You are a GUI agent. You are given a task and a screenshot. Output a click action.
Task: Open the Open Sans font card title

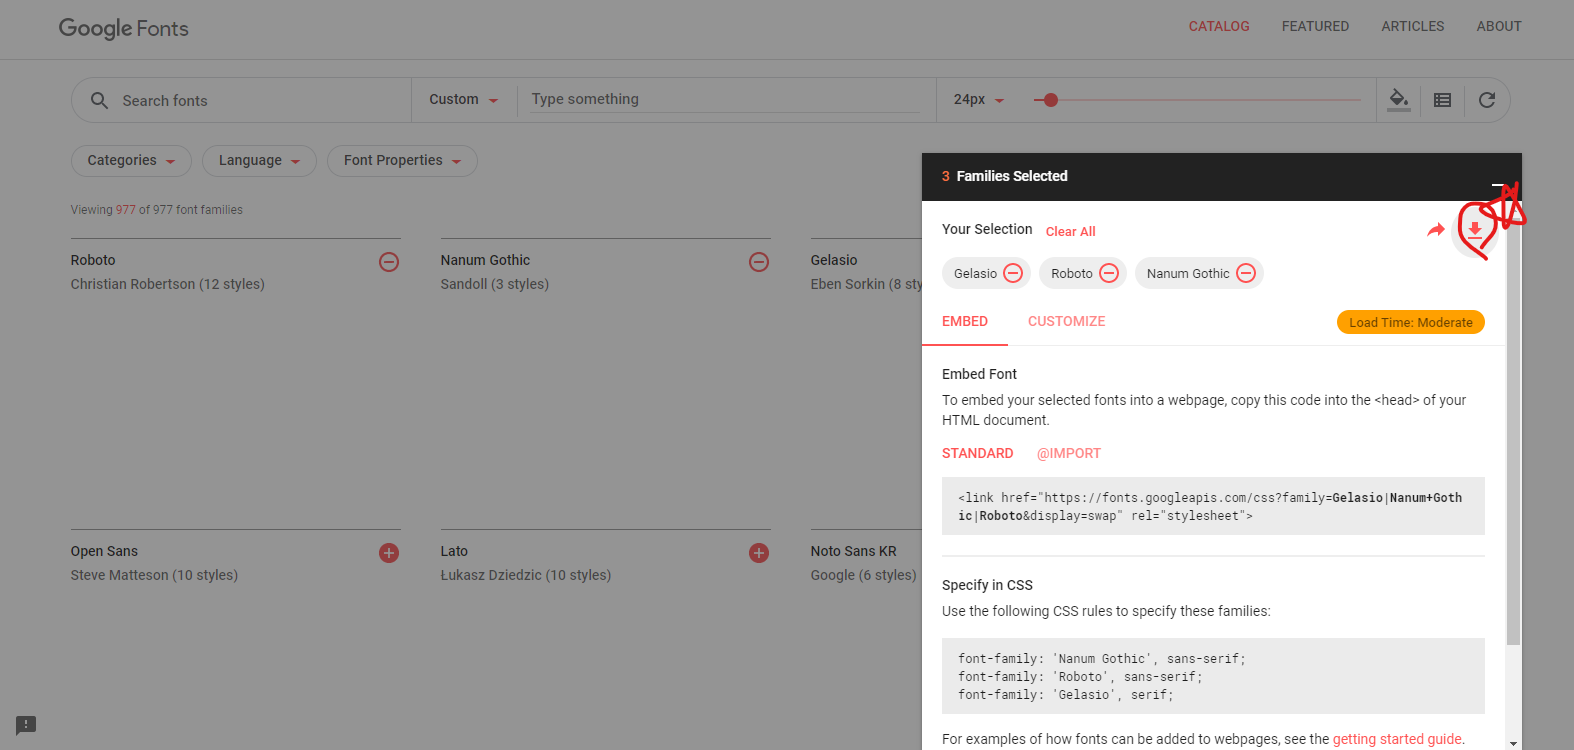(104, 551)
